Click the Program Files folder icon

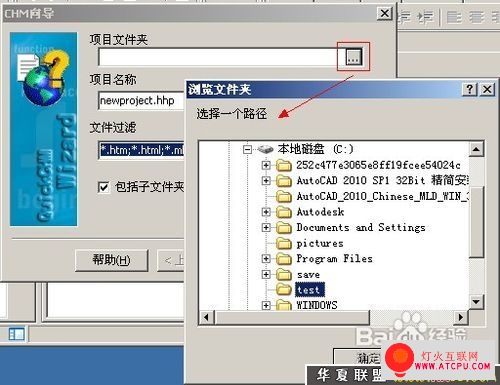click(x=284, y=259)
